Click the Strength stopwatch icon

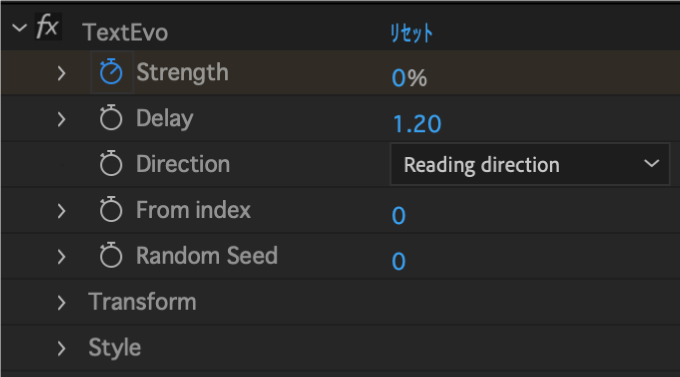click(111, 72)
